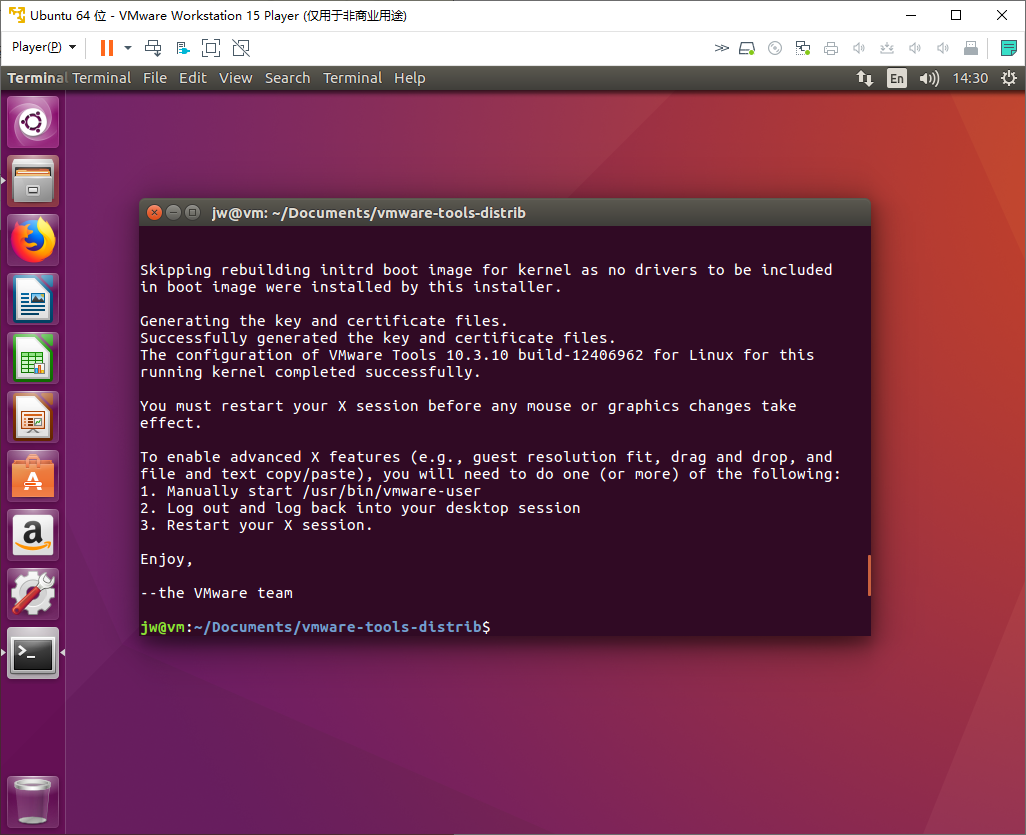
Task: Open the clock showing 14:30
Action: (x=970, y=79)
